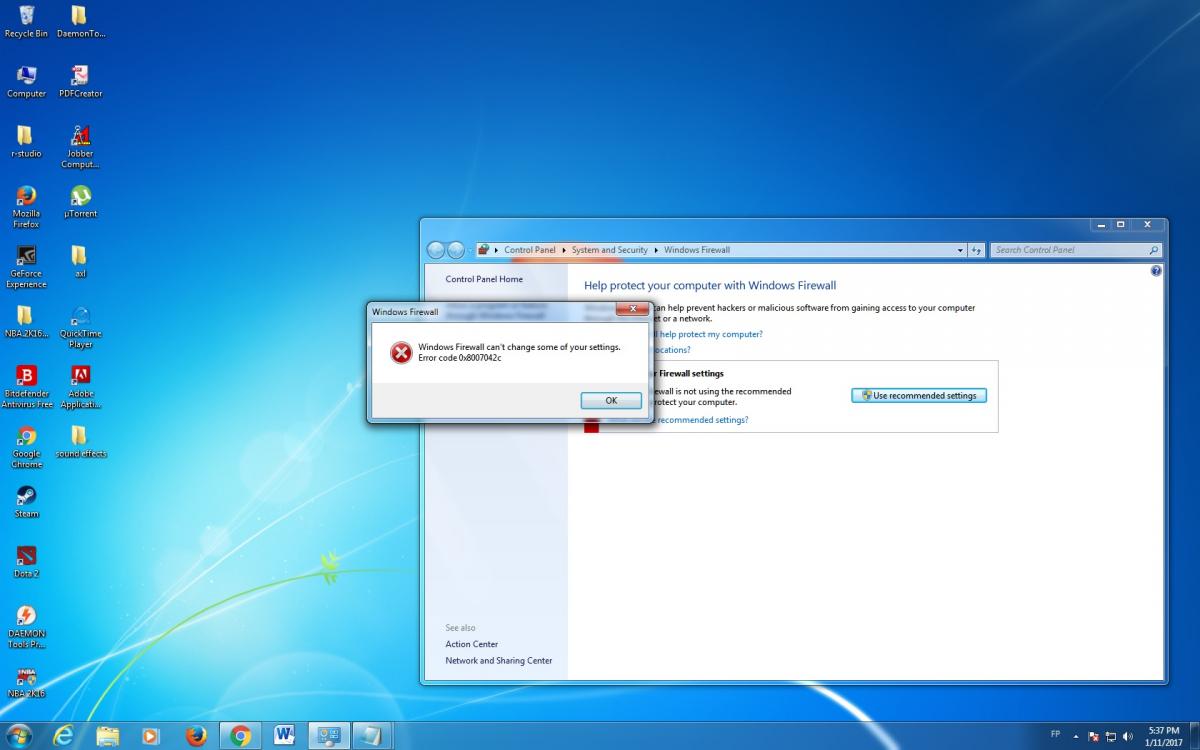The image size is (1200, 750).
Task: Select the QuickTime Player desktop shortcut
Action: point(80,327)
